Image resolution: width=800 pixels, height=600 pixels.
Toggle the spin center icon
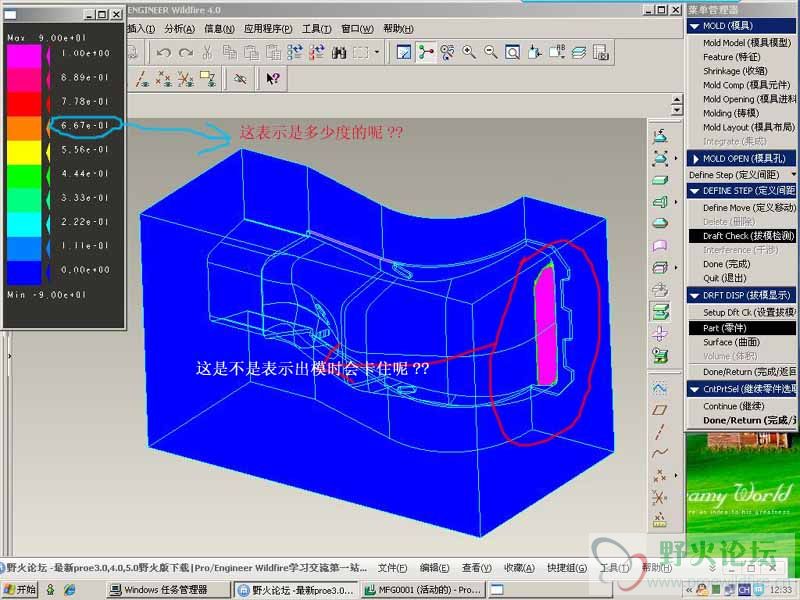click(426, 53)
